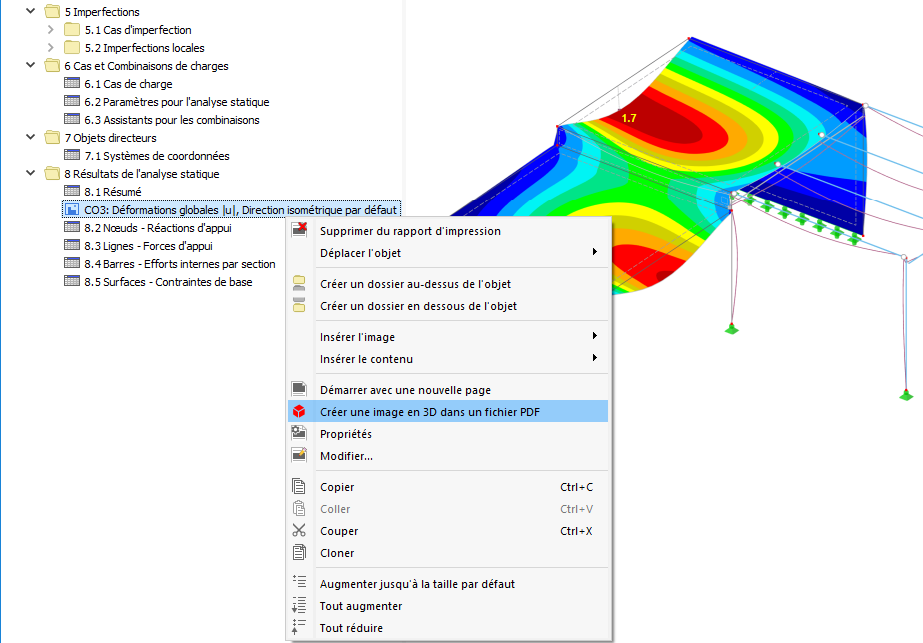
Task: Select 8.3 Lignes - Forces d'appui
Action: (148, 246)
